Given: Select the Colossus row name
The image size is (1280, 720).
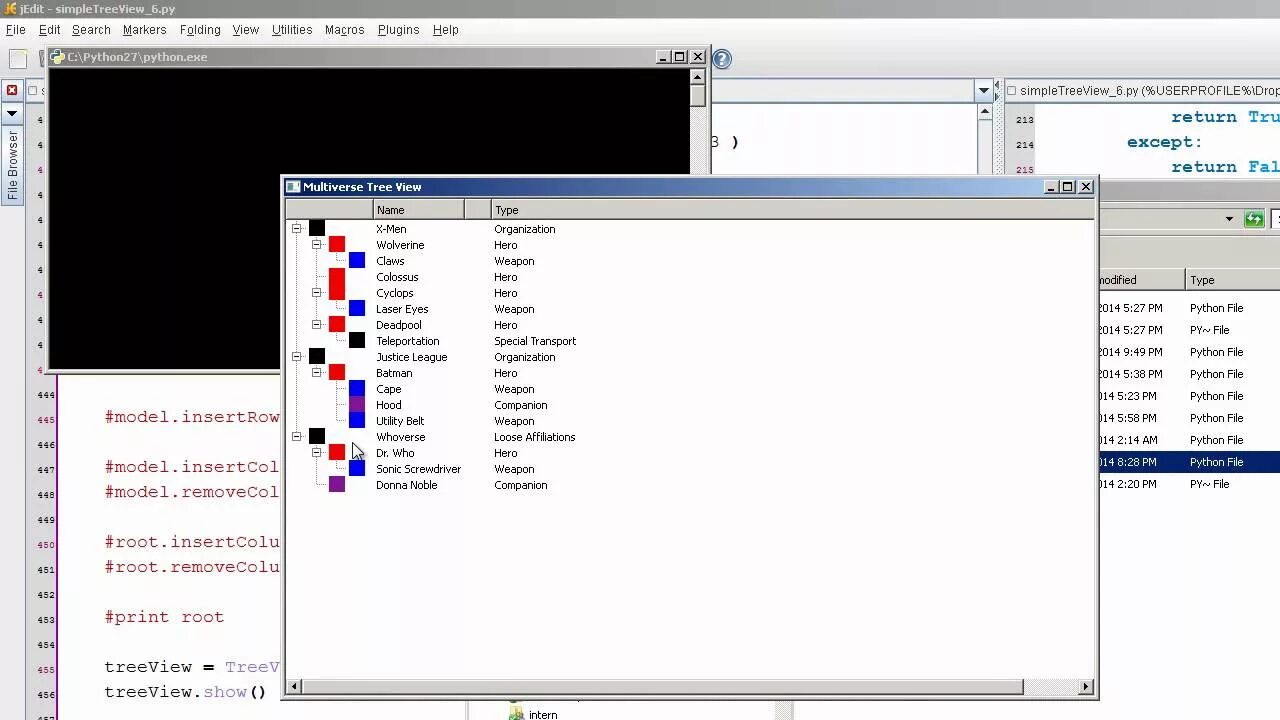Looking at the screenshot, I should click(397, 277).
